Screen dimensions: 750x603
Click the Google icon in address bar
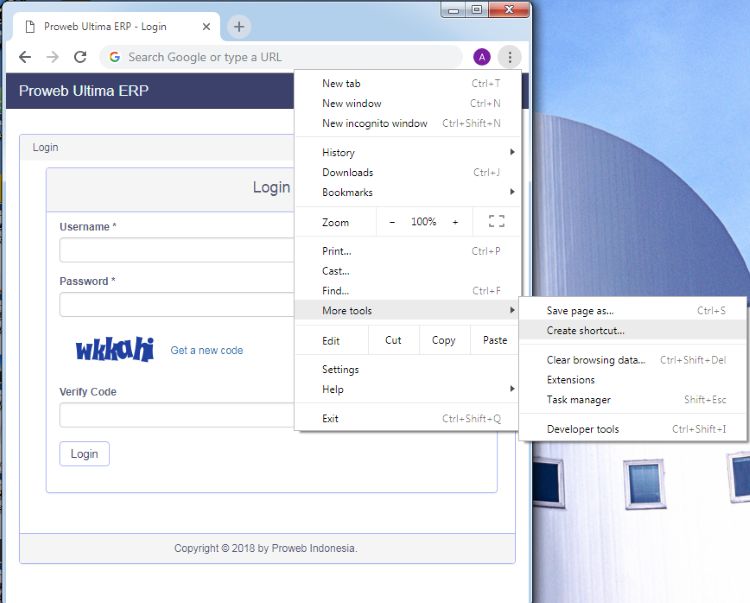[114, 57]
